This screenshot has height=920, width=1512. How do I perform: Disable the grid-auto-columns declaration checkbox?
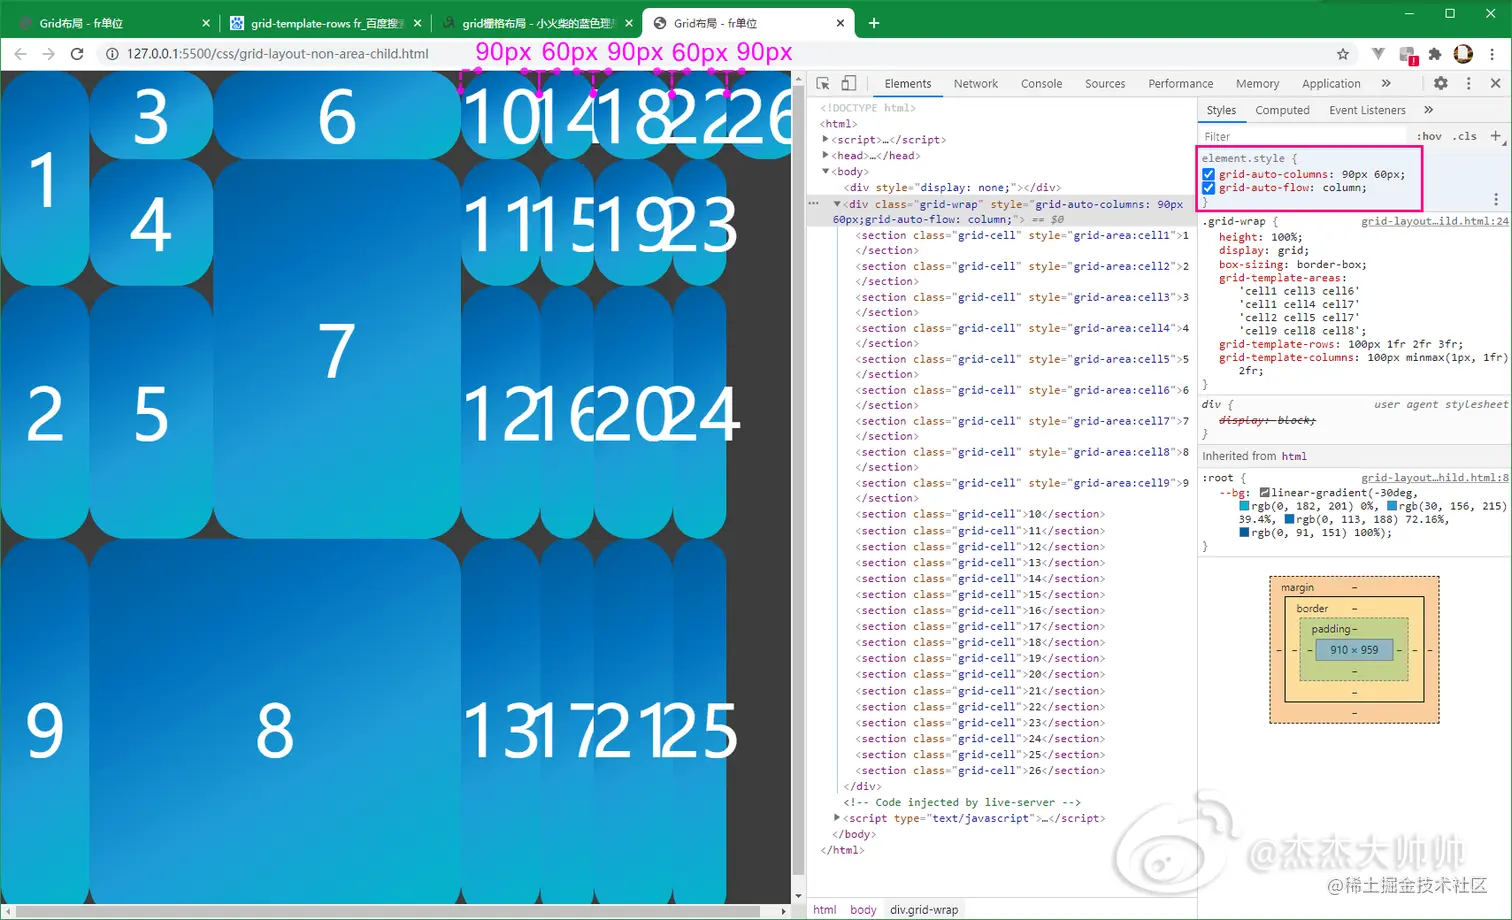[x=1208, y=174]
